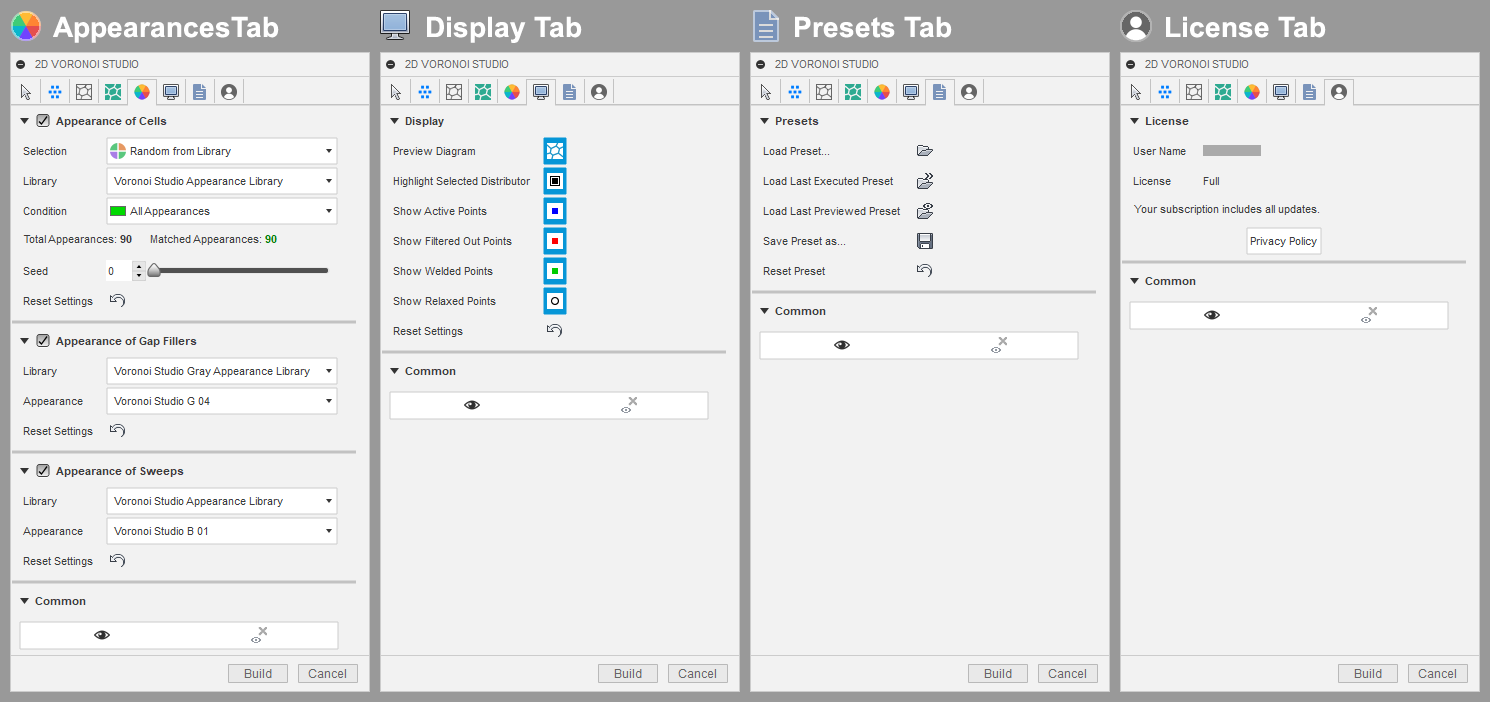
Task: Click hide-eye icon in Presets panel Common
Action: (1000, 345)
